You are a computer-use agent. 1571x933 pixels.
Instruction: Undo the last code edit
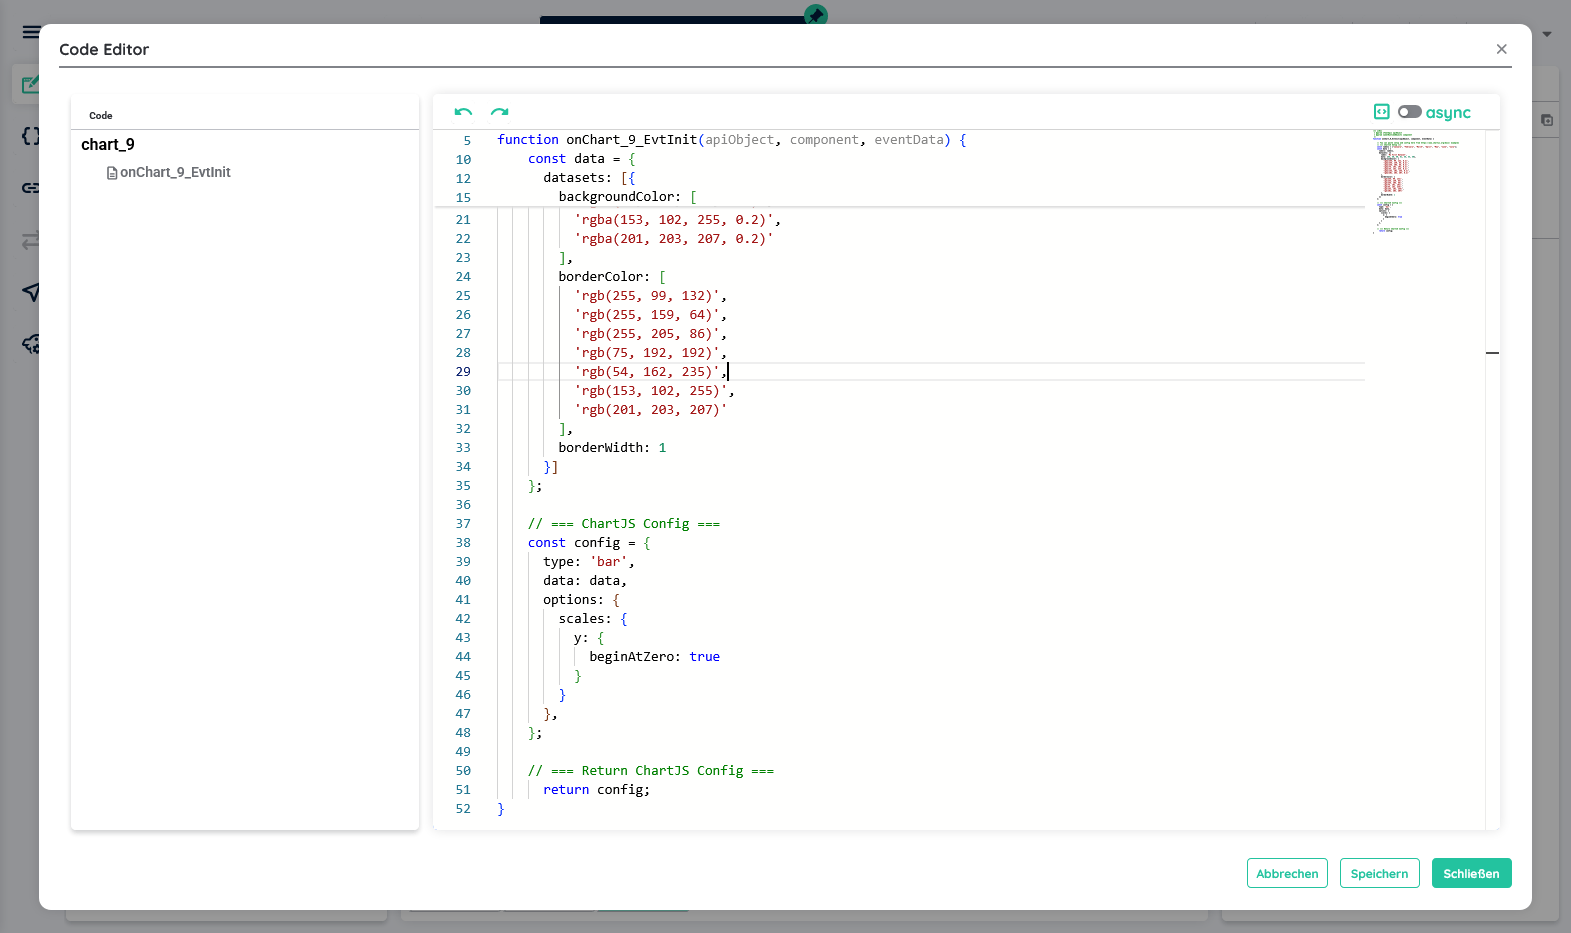tap(463, 112)
